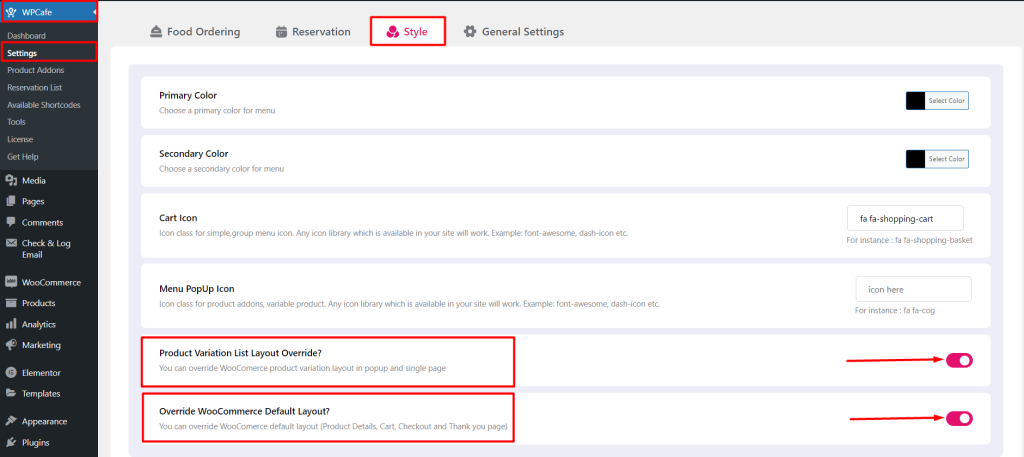This screenshot has height=457, width=1024.
Task: Click the Marketing megaphone icon
Action: coord(11,345)
